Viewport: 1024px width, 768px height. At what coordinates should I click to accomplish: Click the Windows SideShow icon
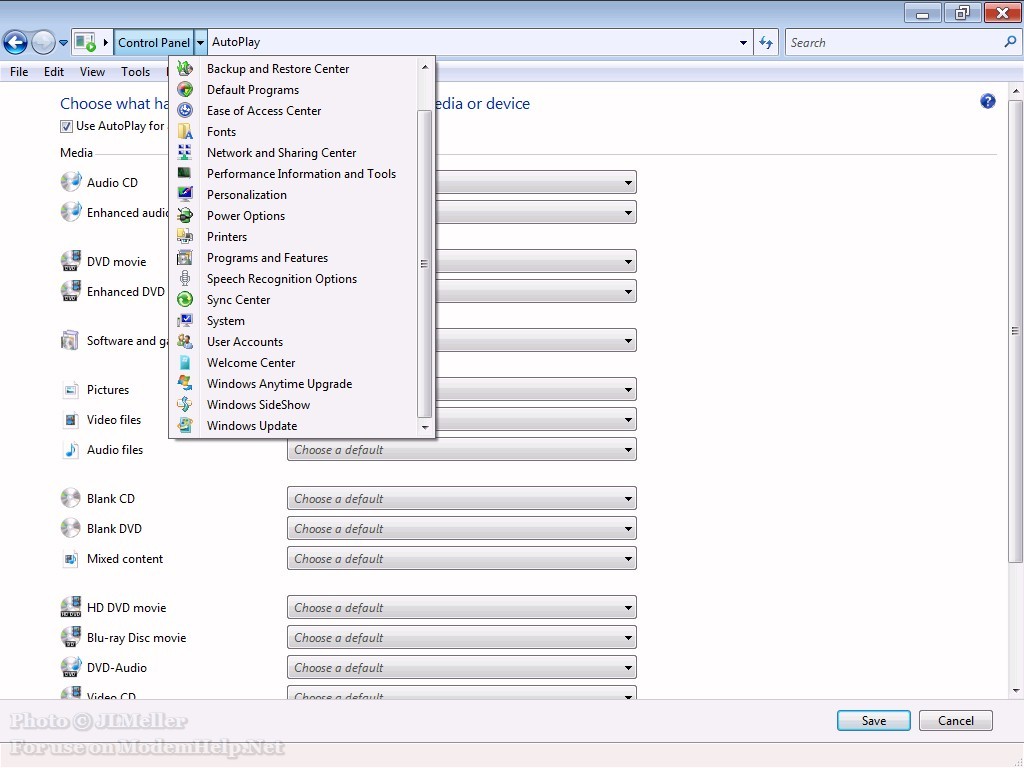pyautogui.click(x=185, y=404)
